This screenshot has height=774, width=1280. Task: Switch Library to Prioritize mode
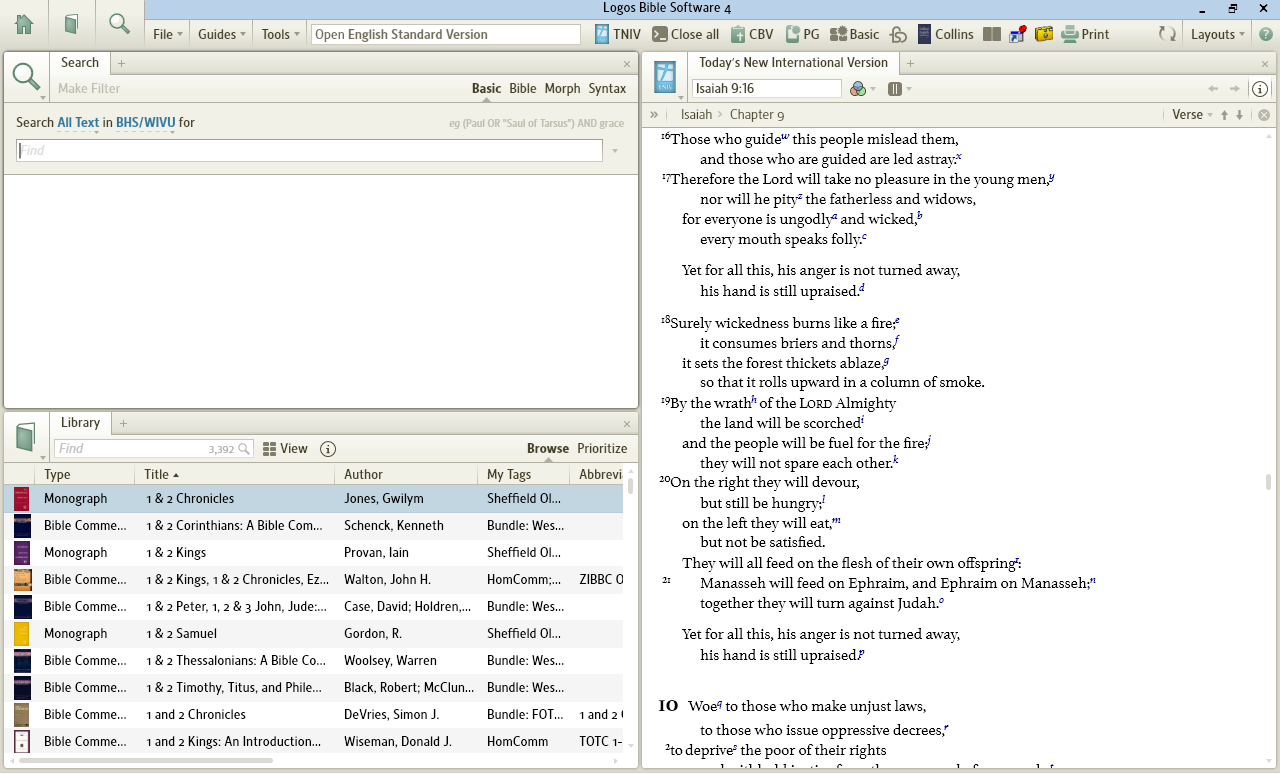(x=602, y=448)
